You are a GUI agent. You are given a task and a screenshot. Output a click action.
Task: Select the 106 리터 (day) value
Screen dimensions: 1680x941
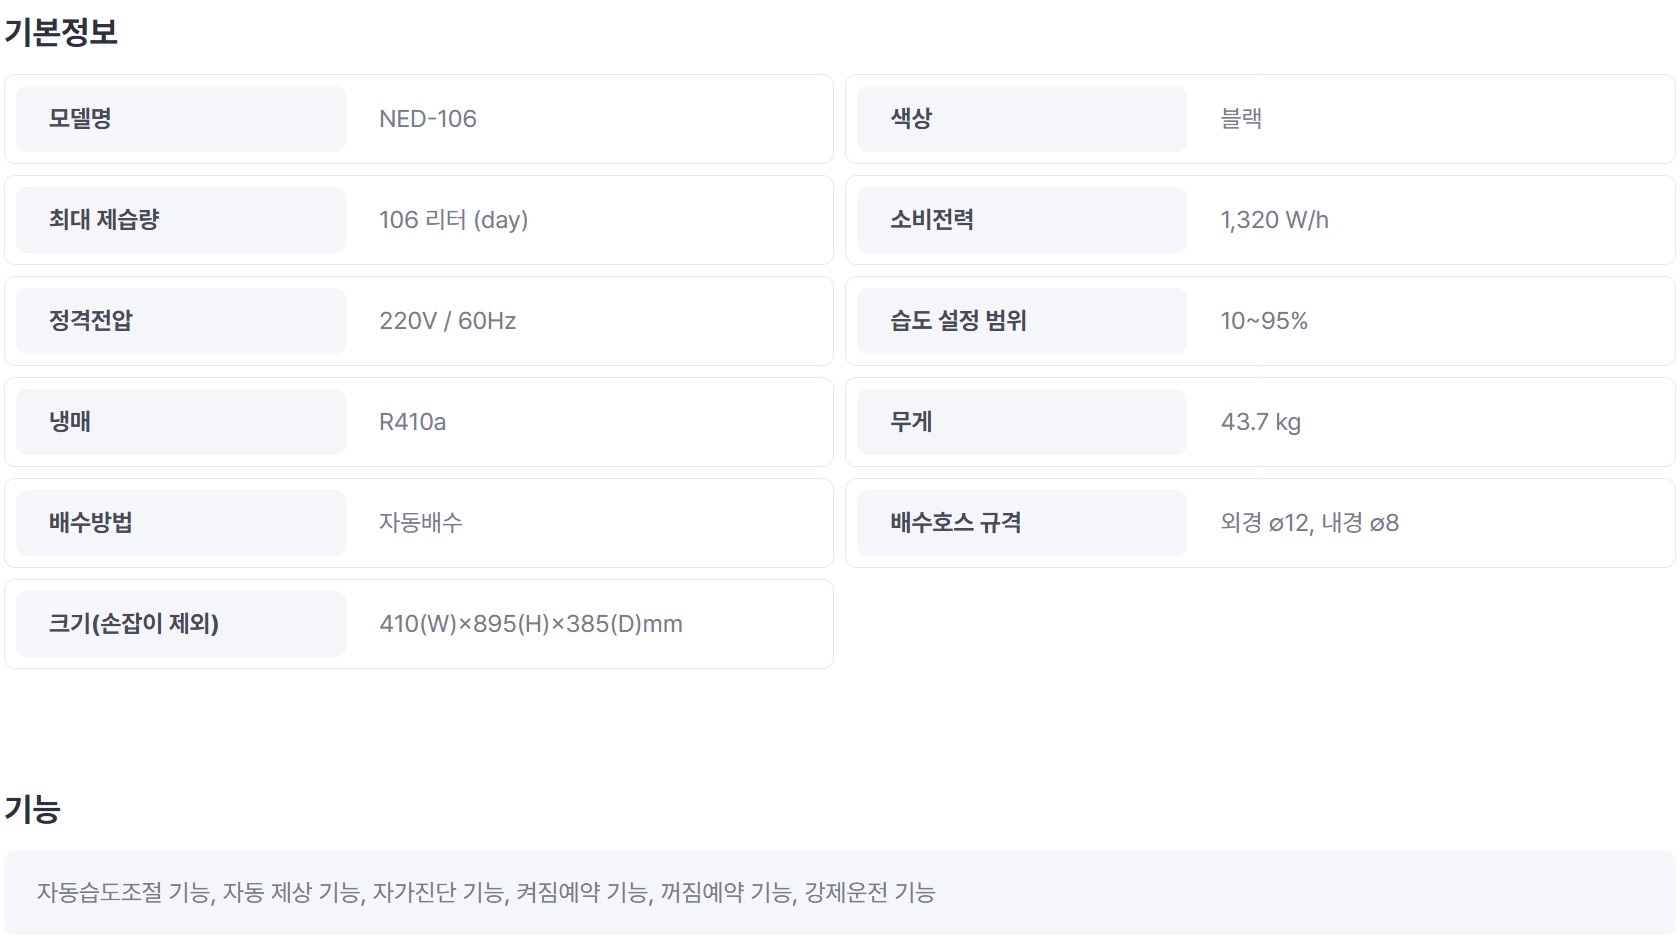tap(453, 220)
